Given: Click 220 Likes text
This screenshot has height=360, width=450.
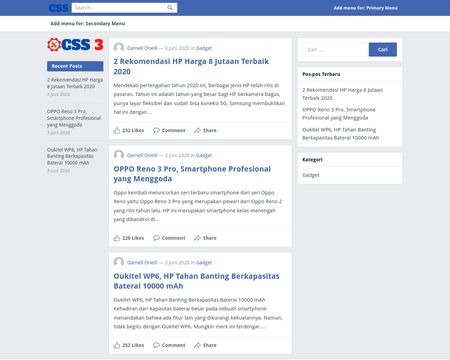Looking at the screenshot, I should pos(133,238).
